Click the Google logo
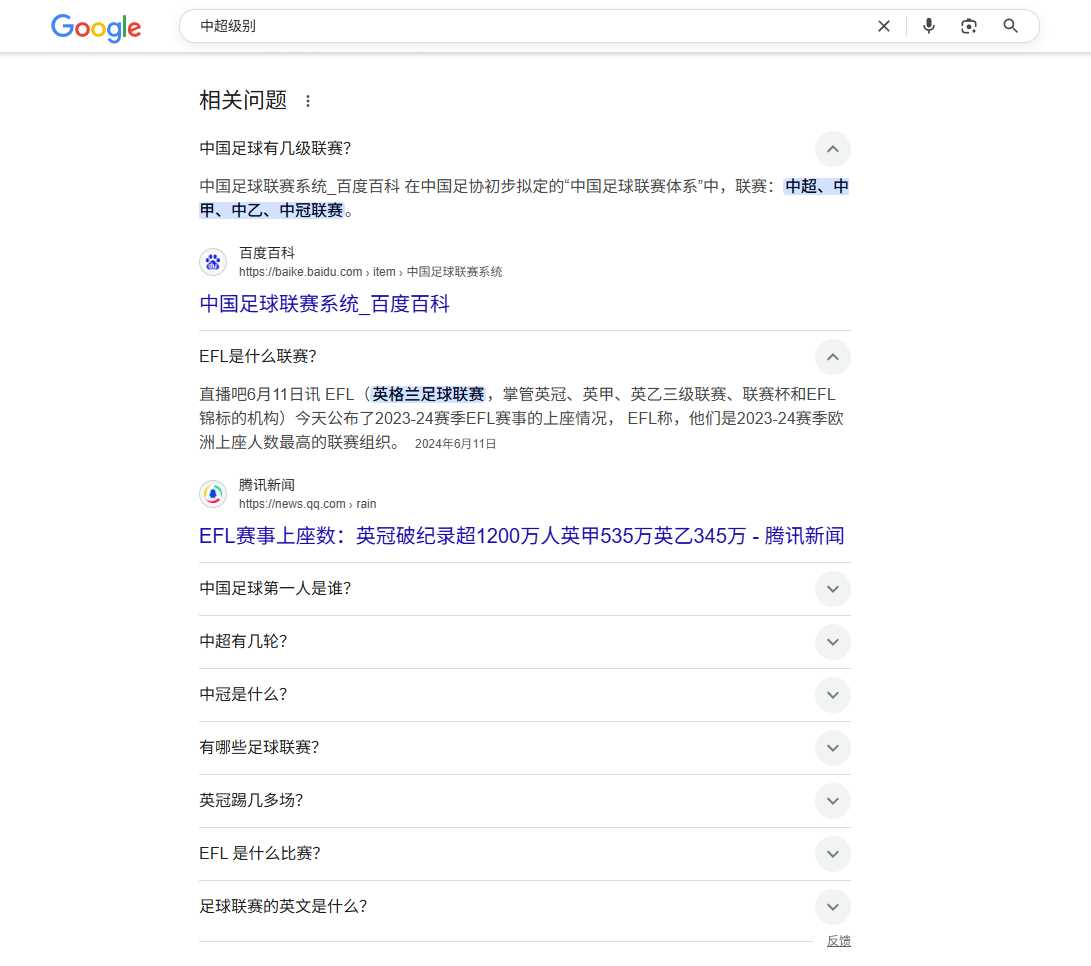 click(96, 28)
